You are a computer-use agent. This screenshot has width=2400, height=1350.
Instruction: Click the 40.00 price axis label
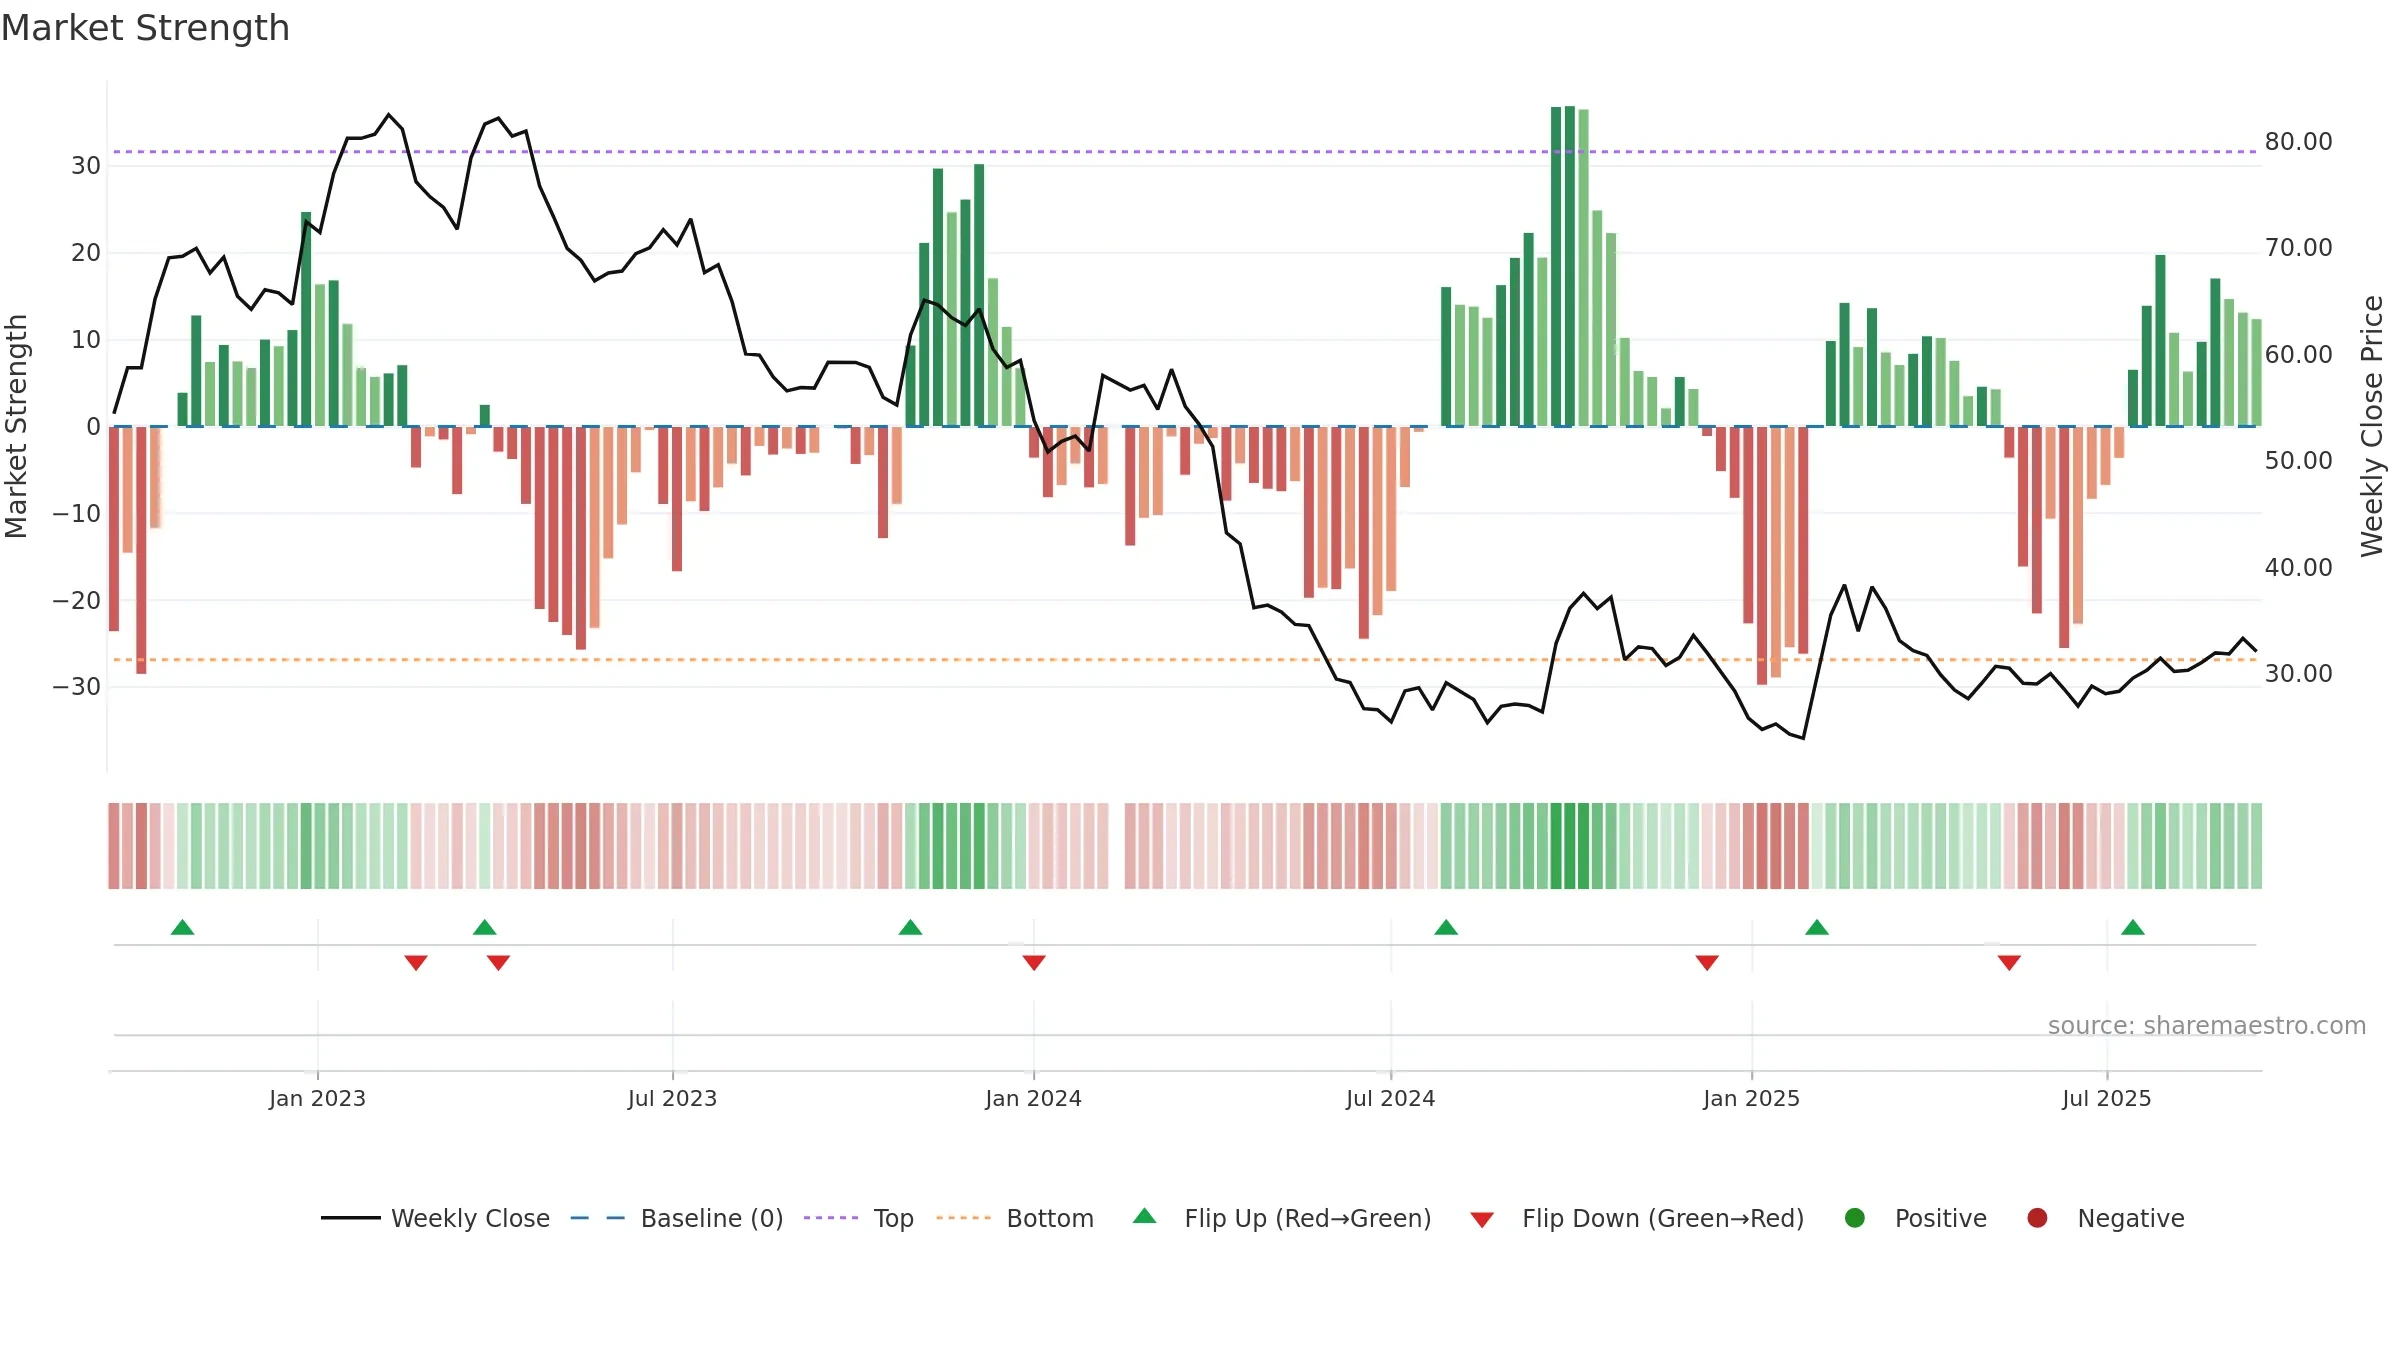tap(2298, 568)
